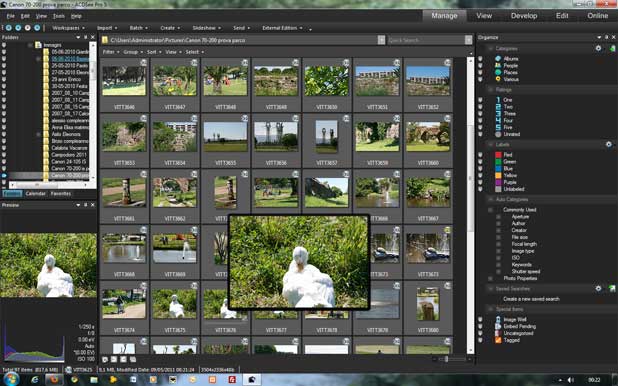
Task: Open the Create toolbar button
Action: coord(170,28)
